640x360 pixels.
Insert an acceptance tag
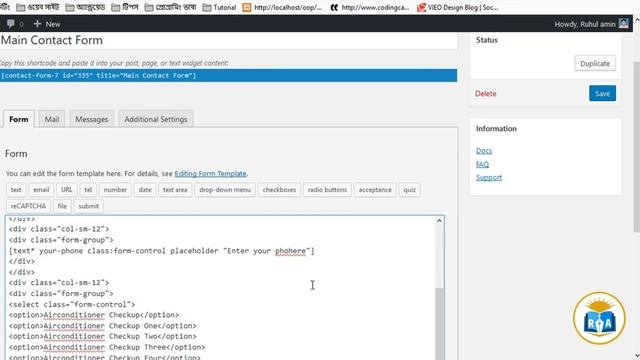click(375, 190)
